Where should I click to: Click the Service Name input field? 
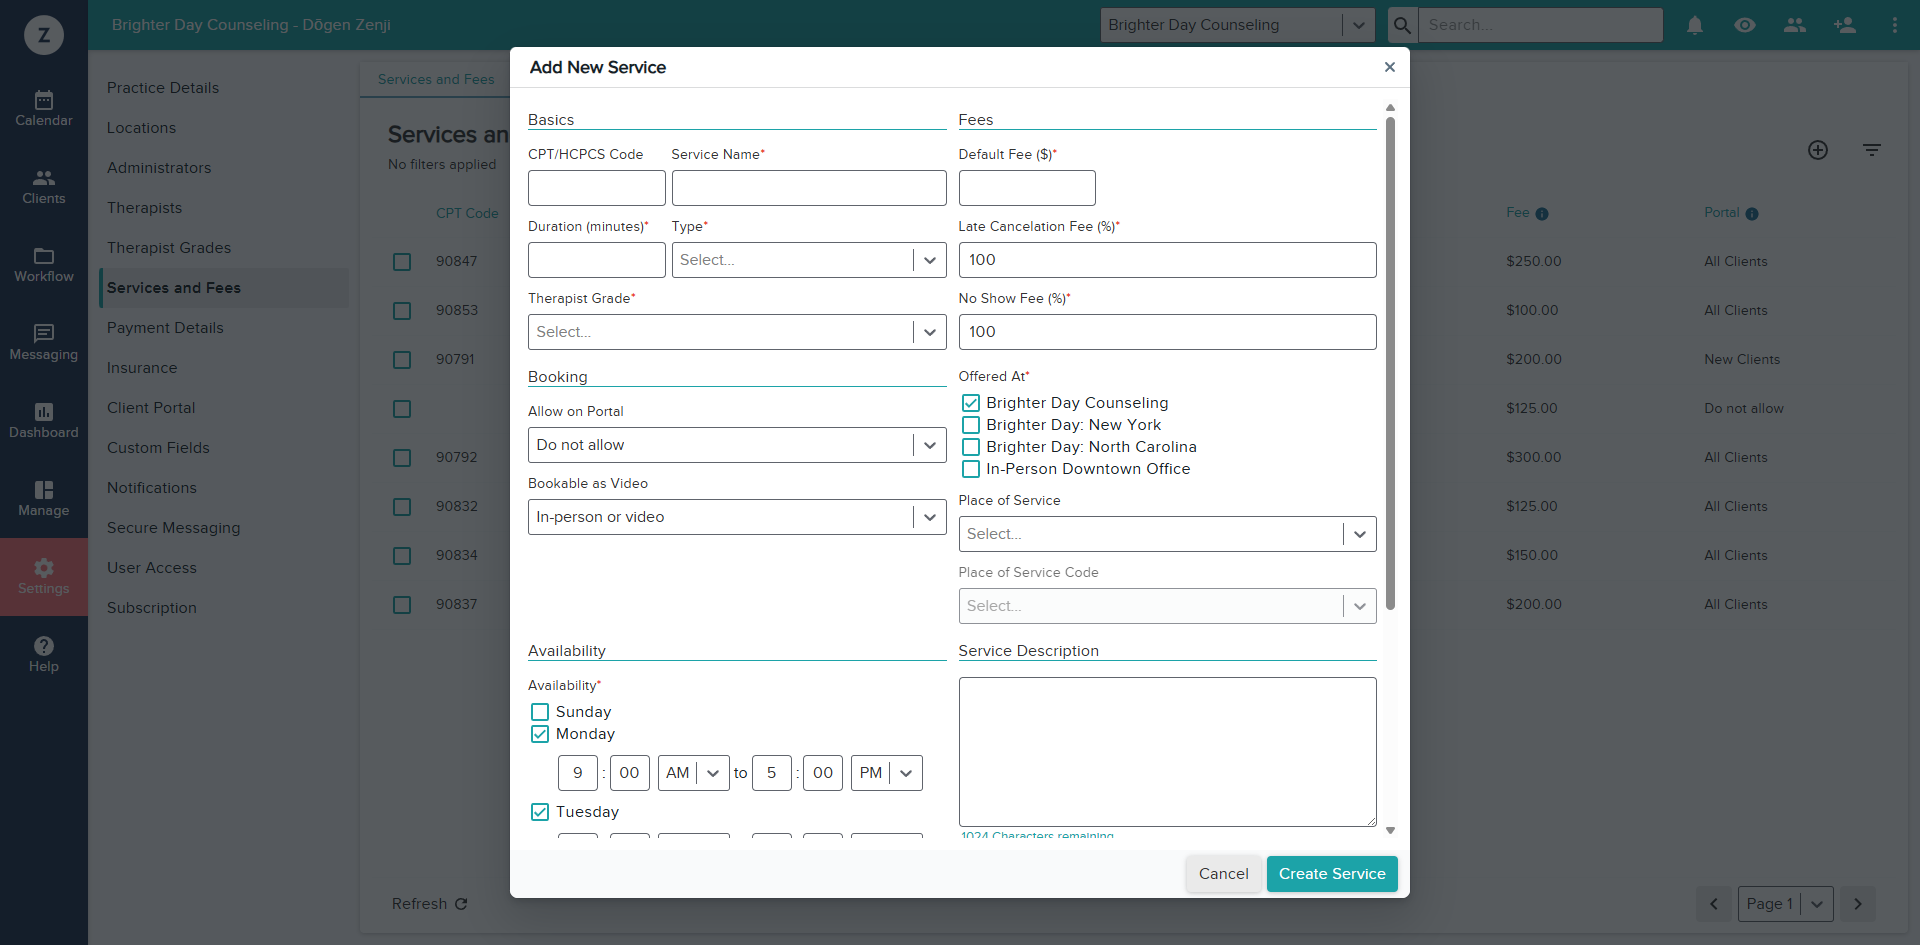(809, 188)
